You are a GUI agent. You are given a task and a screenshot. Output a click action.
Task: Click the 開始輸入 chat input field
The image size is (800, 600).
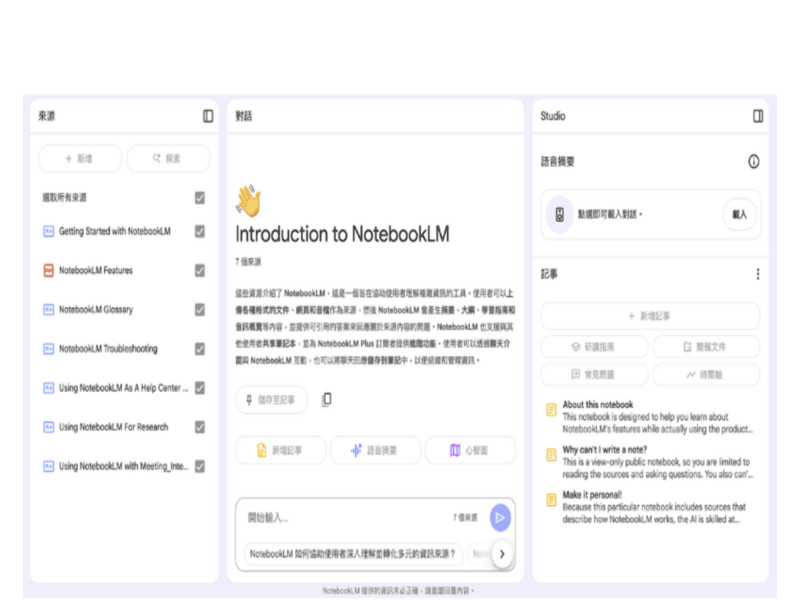click(x=347, y=518)
